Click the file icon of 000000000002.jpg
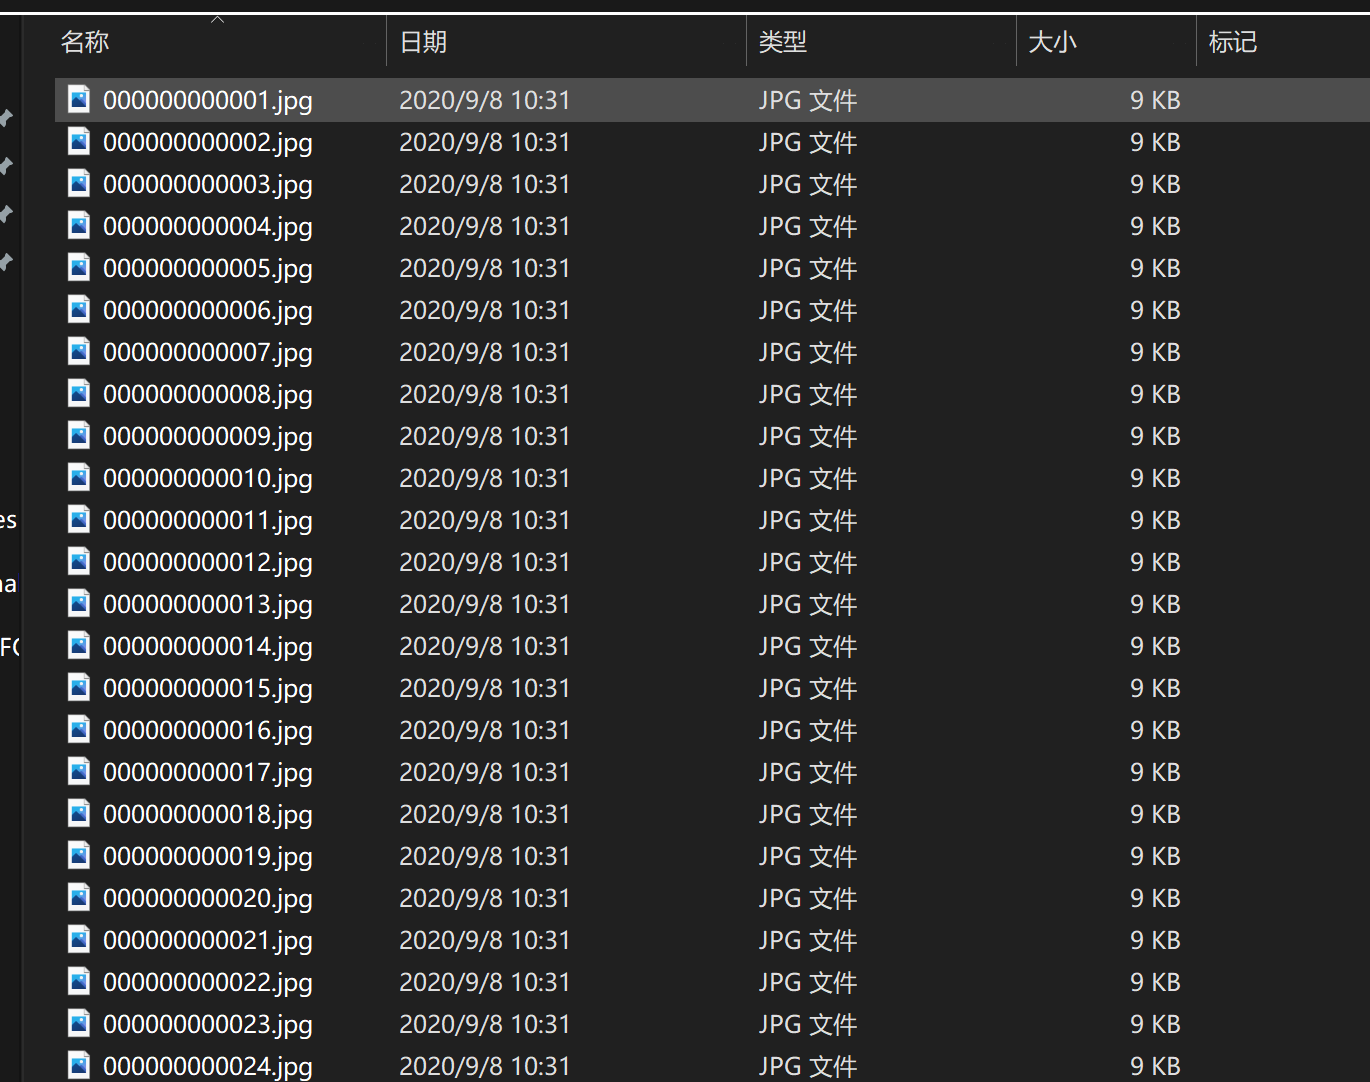This screenshot has width=1370, height=1082. point(79,141)
